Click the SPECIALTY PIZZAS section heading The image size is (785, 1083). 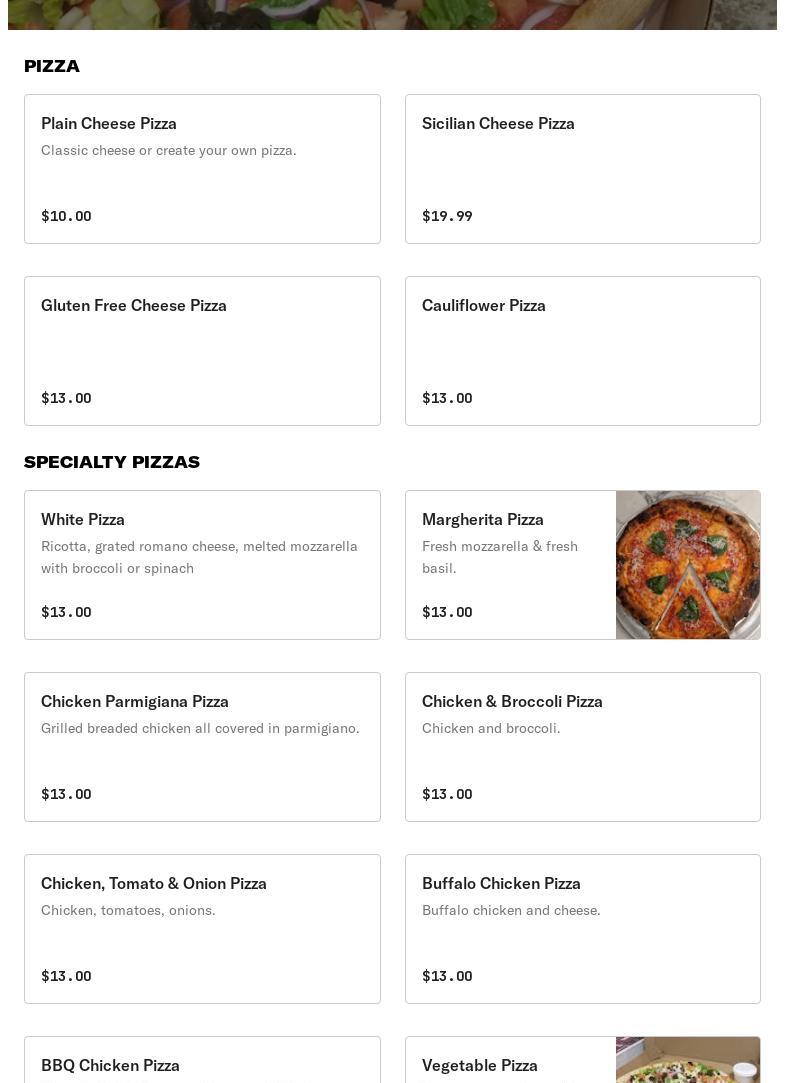(x=112, y=462)
